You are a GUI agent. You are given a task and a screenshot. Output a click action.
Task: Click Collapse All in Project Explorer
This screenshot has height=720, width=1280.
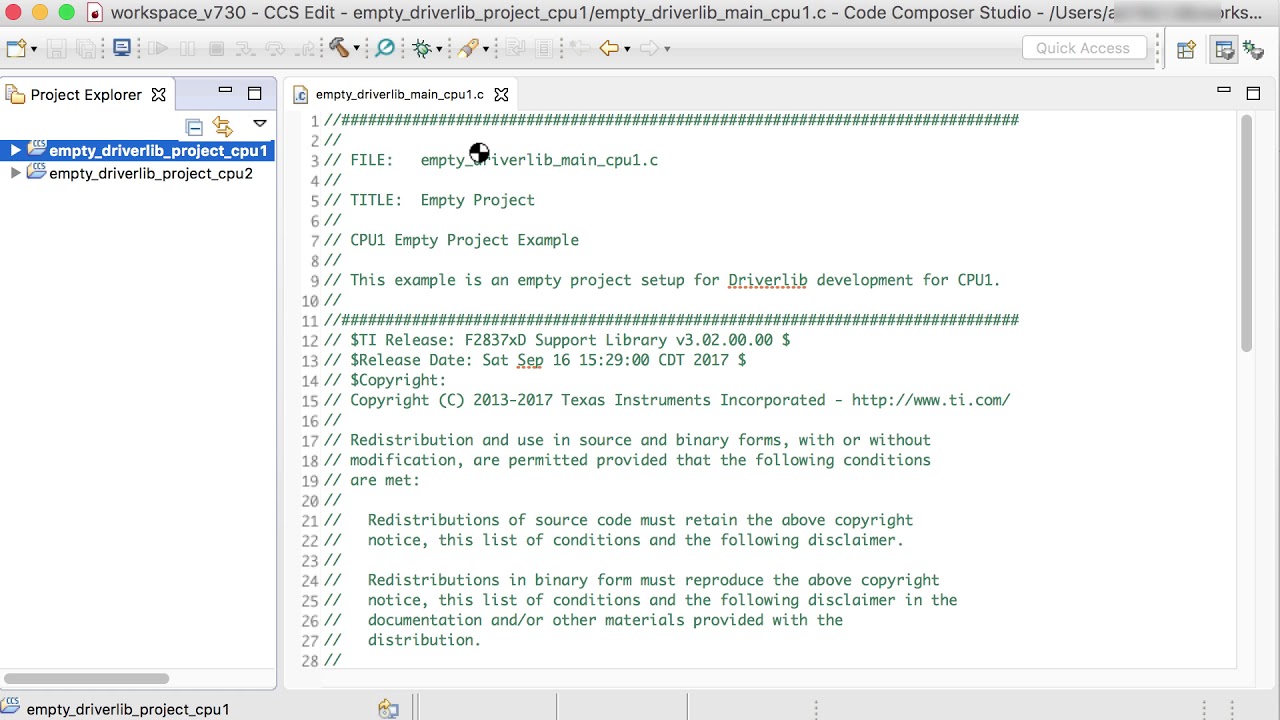tap(194, 126)
